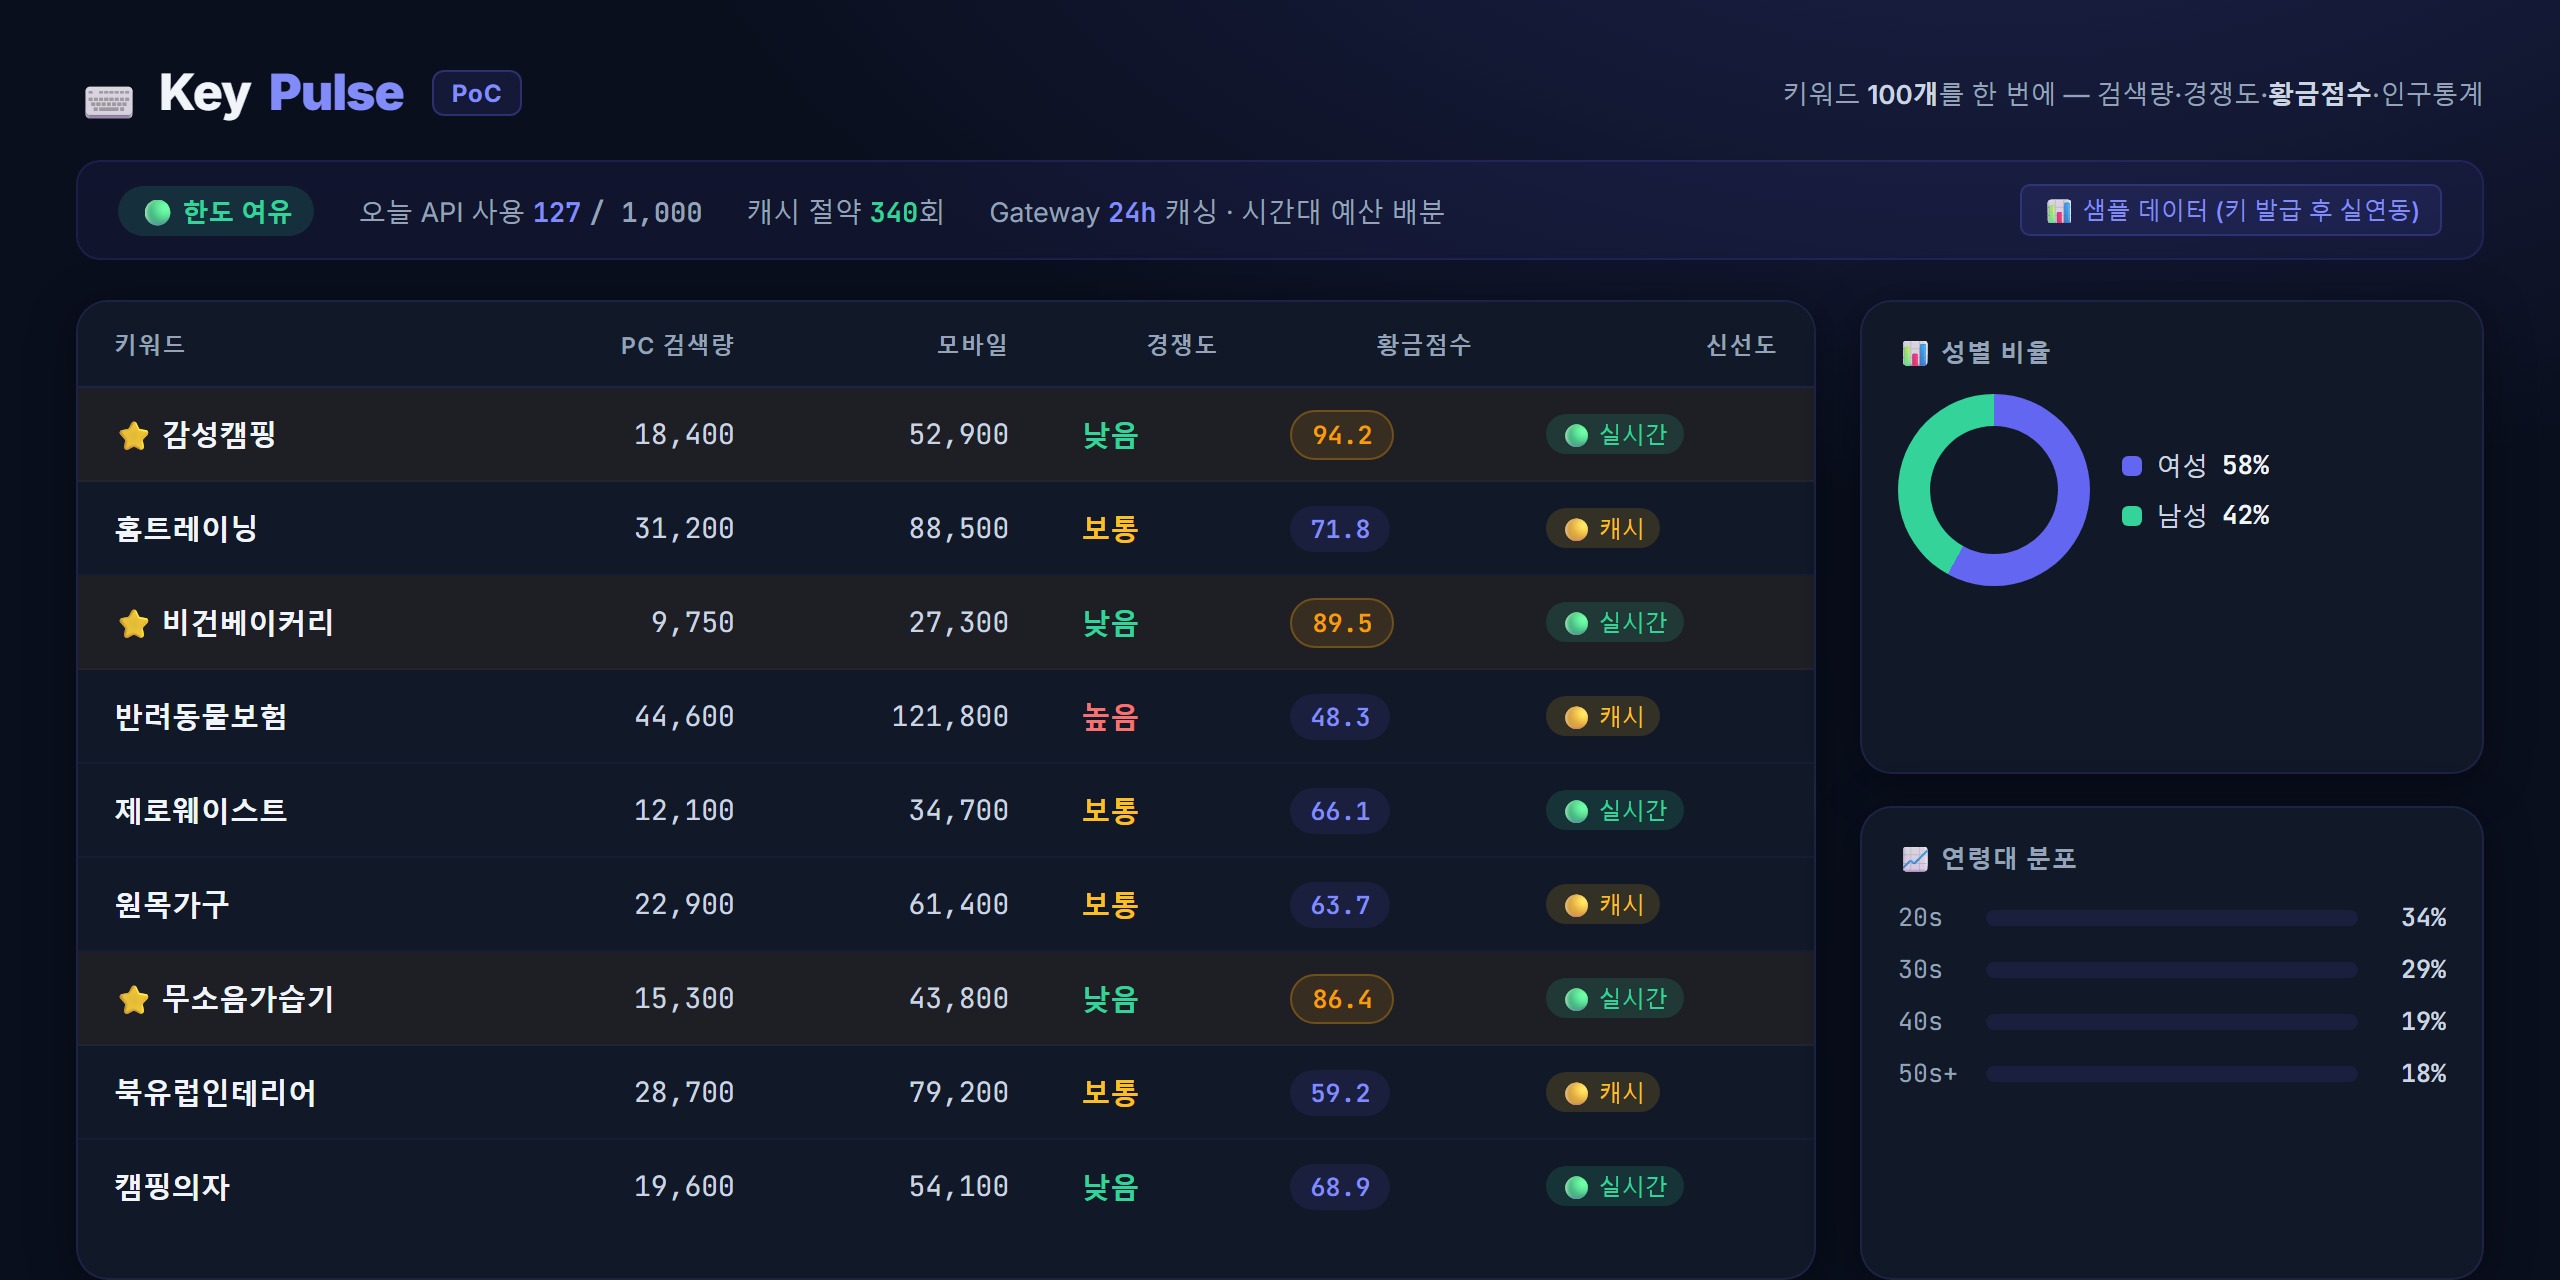This screenshot has height=1280, width=2560.
Task: Select the 홈트레이닝 keyword
Action: point(187,529)
